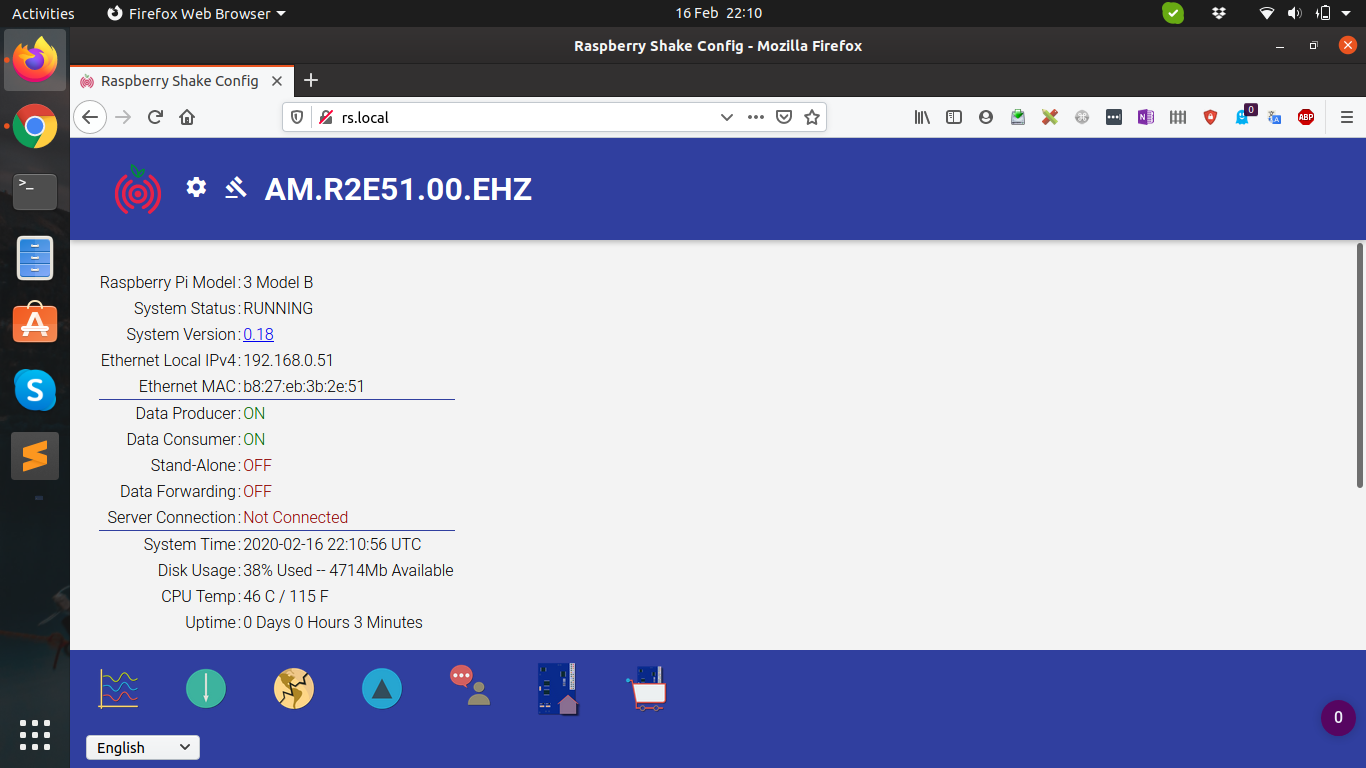
Task: Open the waveform chart icon in footer
Action: tap(118, 689)
